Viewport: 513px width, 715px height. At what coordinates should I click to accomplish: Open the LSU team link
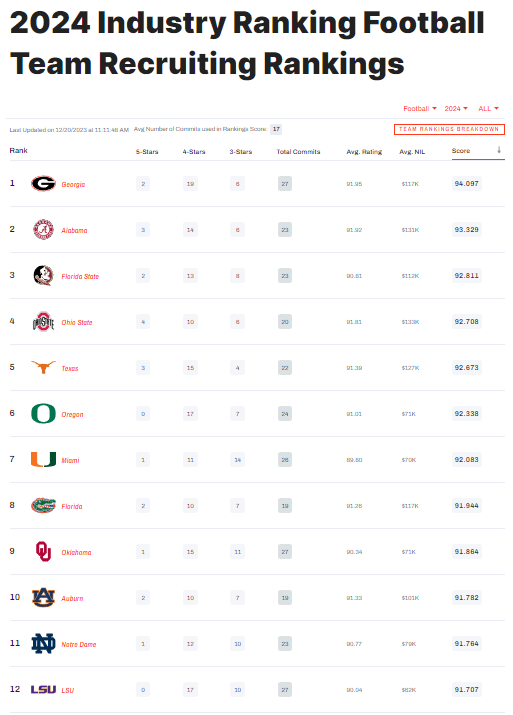pyautogui.click(x=67, y=690)
